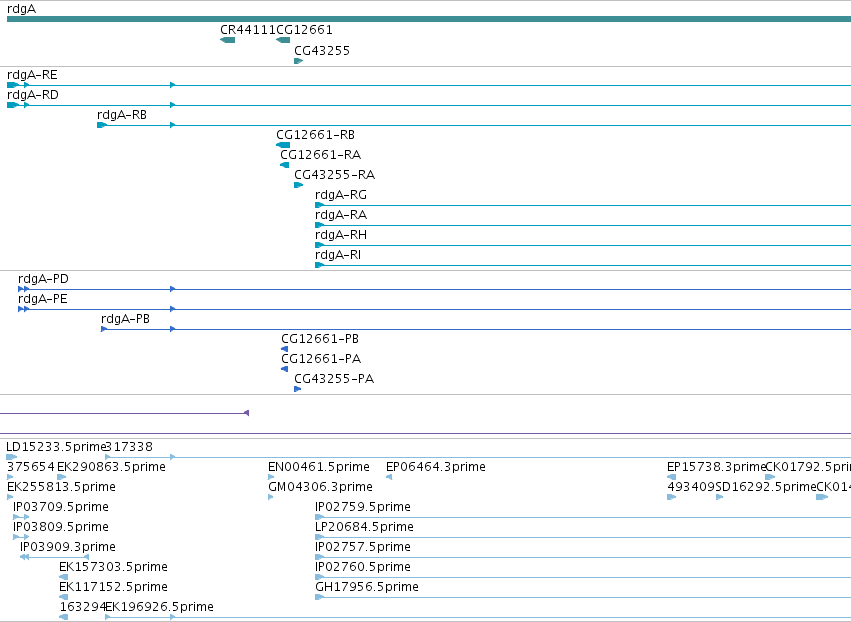
Task: Open the EK196926.5prime EST
Action: (478, 617)
